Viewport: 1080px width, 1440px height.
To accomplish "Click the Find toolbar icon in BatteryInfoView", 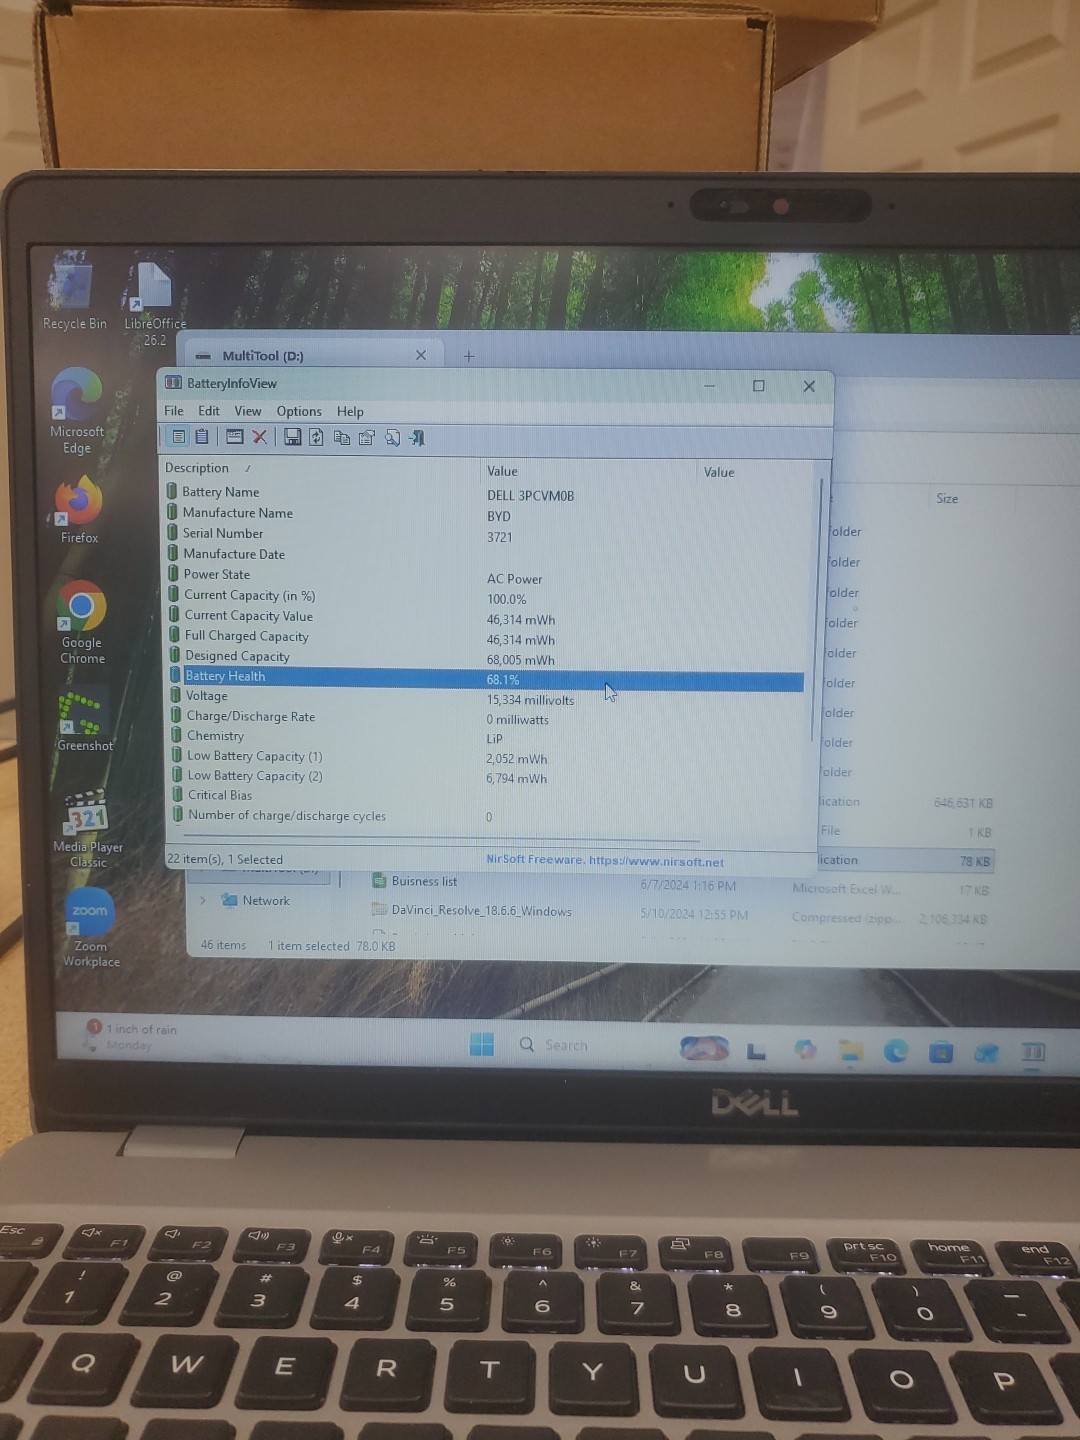I will (x=392, y=437).
